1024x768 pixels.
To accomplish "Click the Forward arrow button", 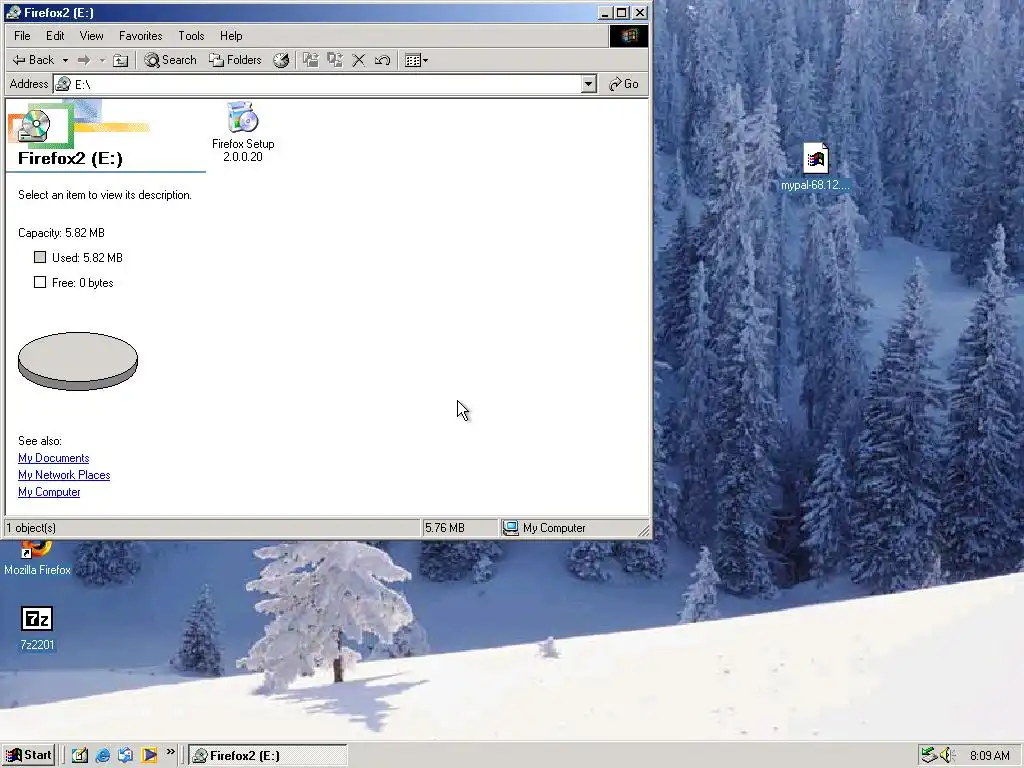I will pyautogui.click(x=84, y=60).
